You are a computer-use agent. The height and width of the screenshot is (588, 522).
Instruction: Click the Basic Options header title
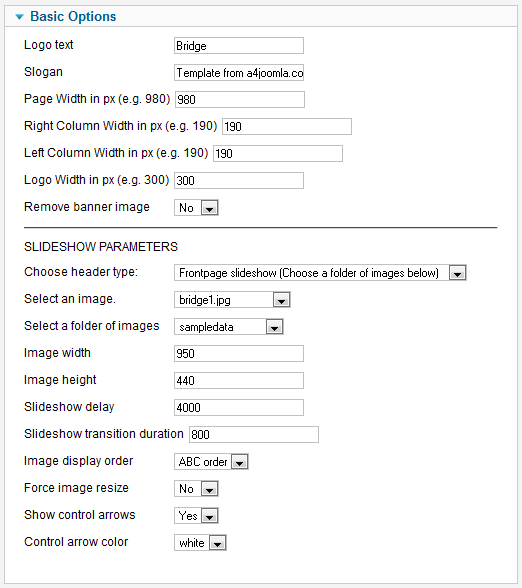pyautogui.click(x=73, y=16)
